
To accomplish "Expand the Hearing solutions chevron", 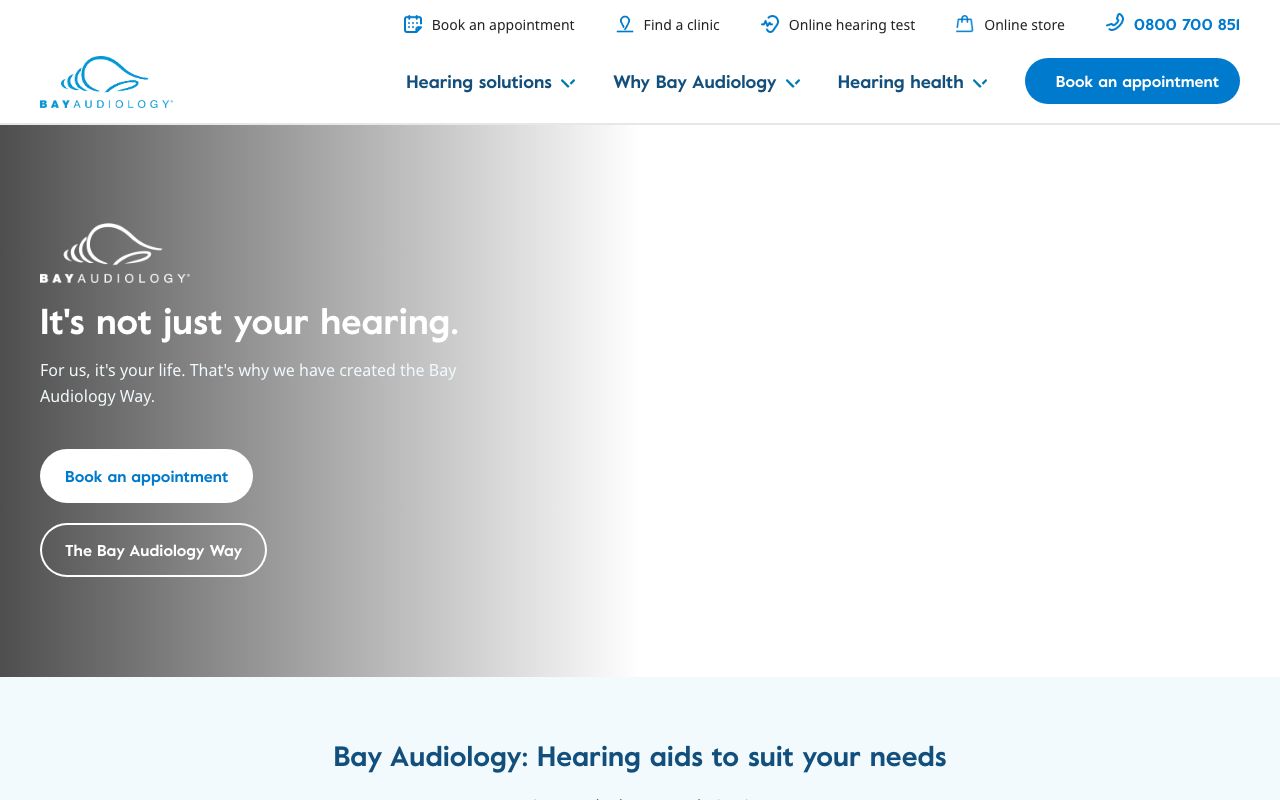I will point(568,83).
